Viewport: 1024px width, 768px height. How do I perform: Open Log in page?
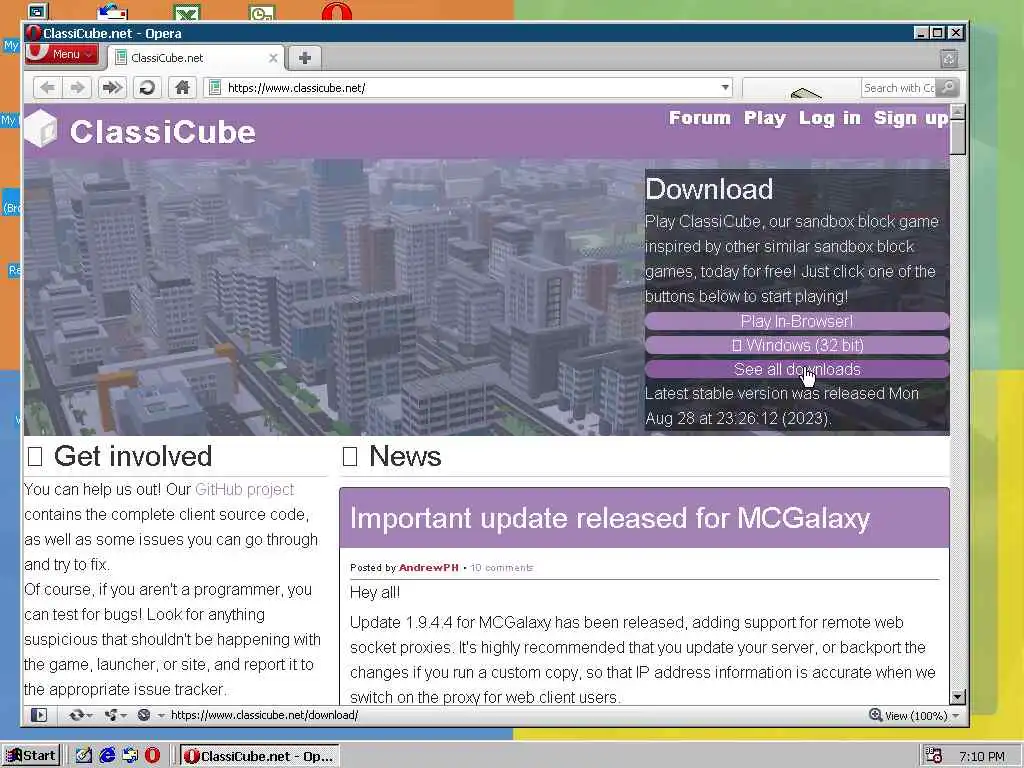(829, 118)
